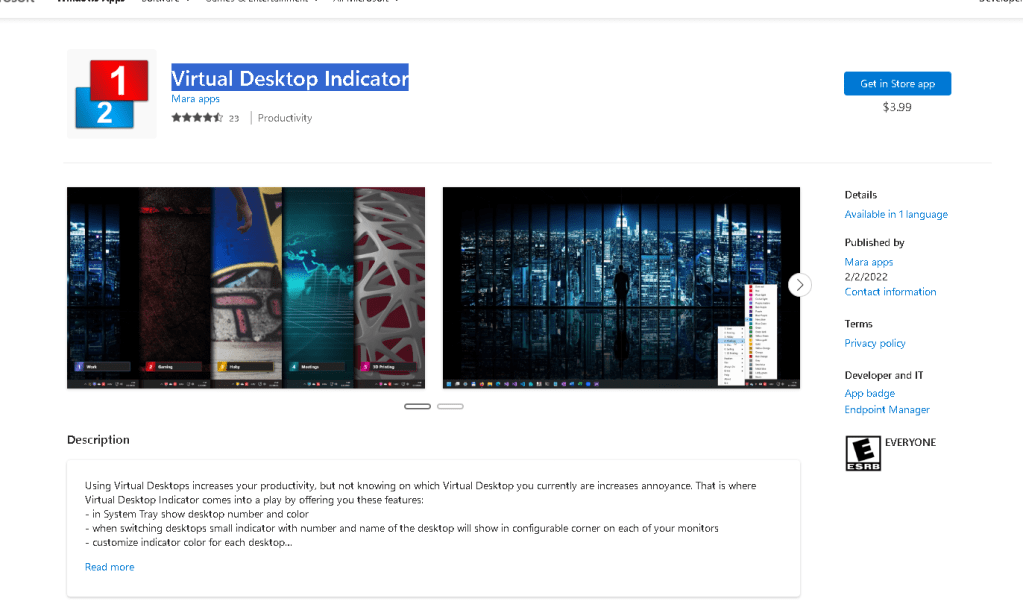Screen dimensions: 1023x613
Task: Open the five-desktops wallpaper screenshot
Action: pyautogui.click(x=246, y=288)
